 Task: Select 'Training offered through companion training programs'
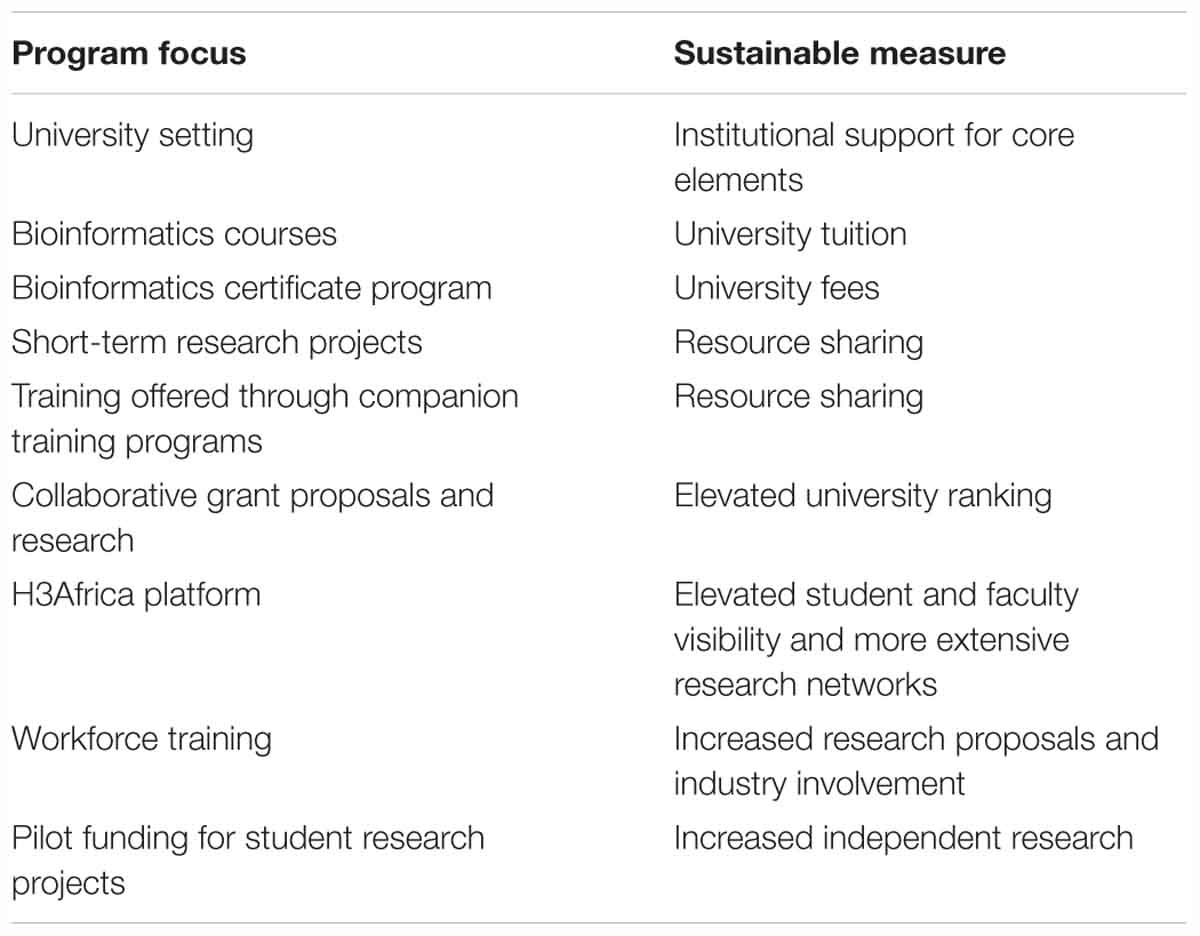click(264, 418)
